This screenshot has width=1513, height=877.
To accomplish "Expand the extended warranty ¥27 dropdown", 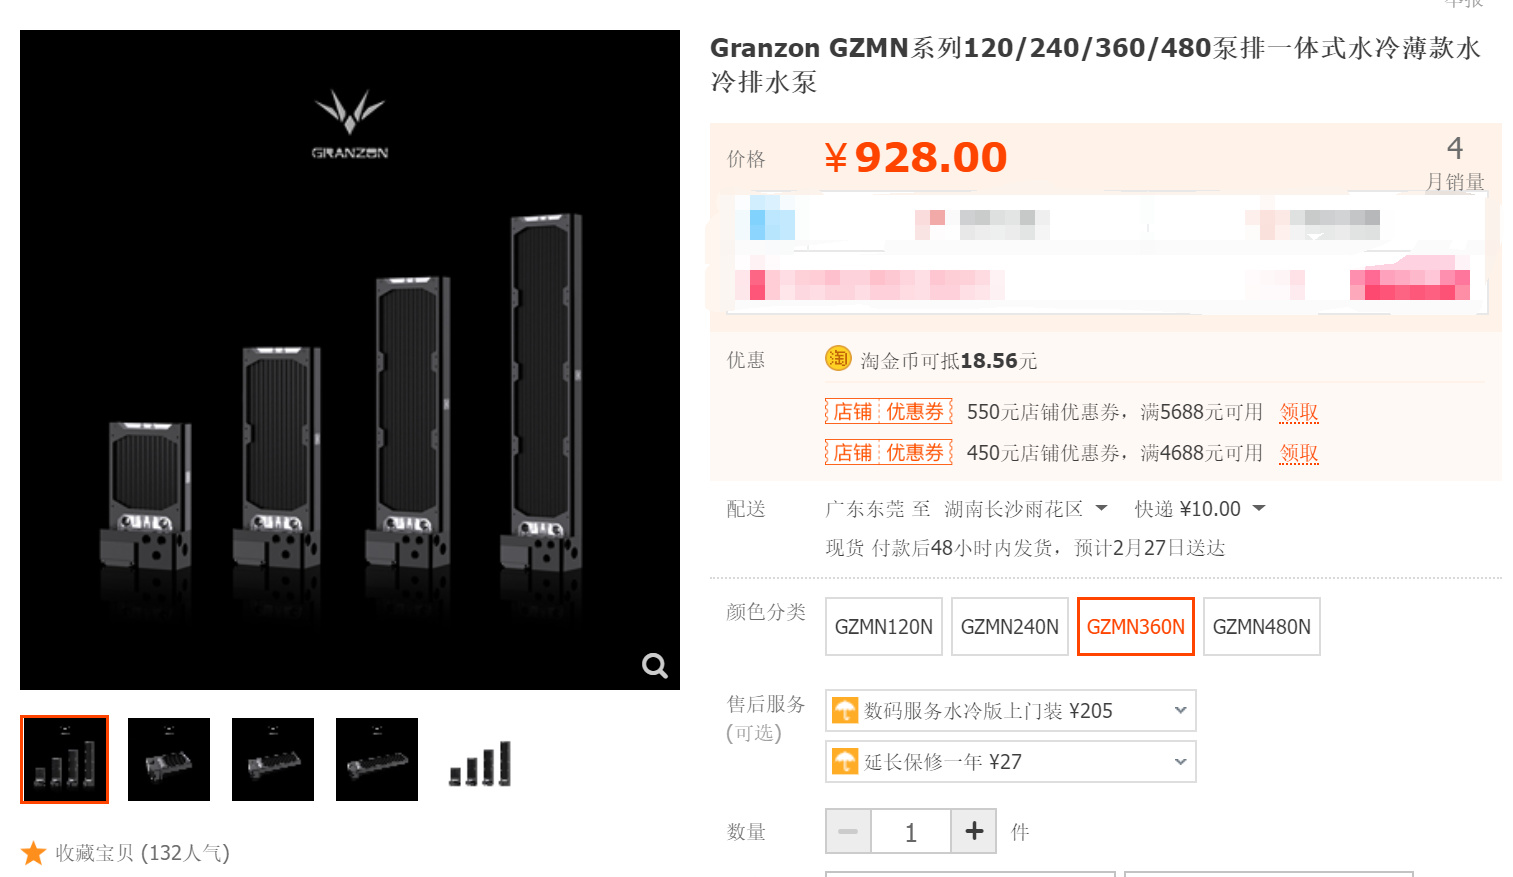I will pyautogui.click(x=1011, y=761).
